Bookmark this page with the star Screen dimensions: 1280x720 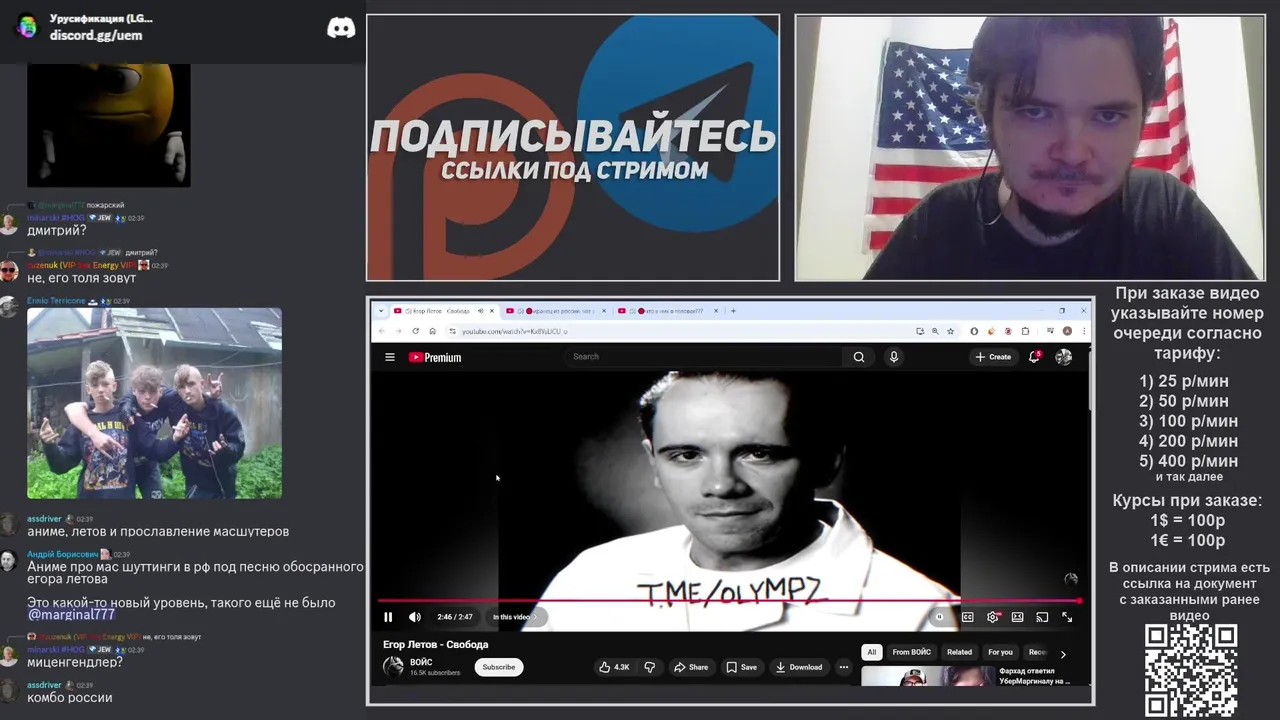pyautogui.click(x=950, y=331)
